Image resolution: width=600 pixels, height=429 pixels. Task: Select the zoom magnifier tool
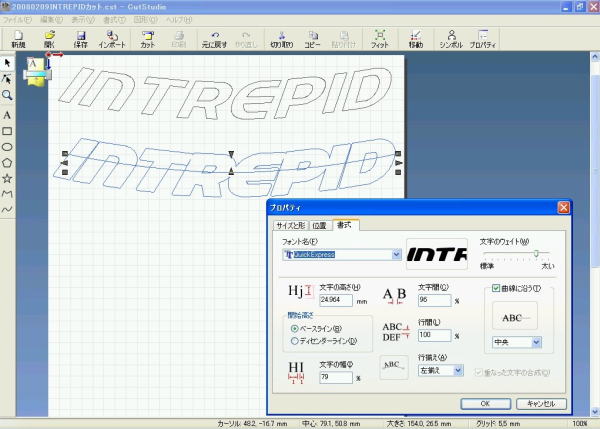coord(7,95)
